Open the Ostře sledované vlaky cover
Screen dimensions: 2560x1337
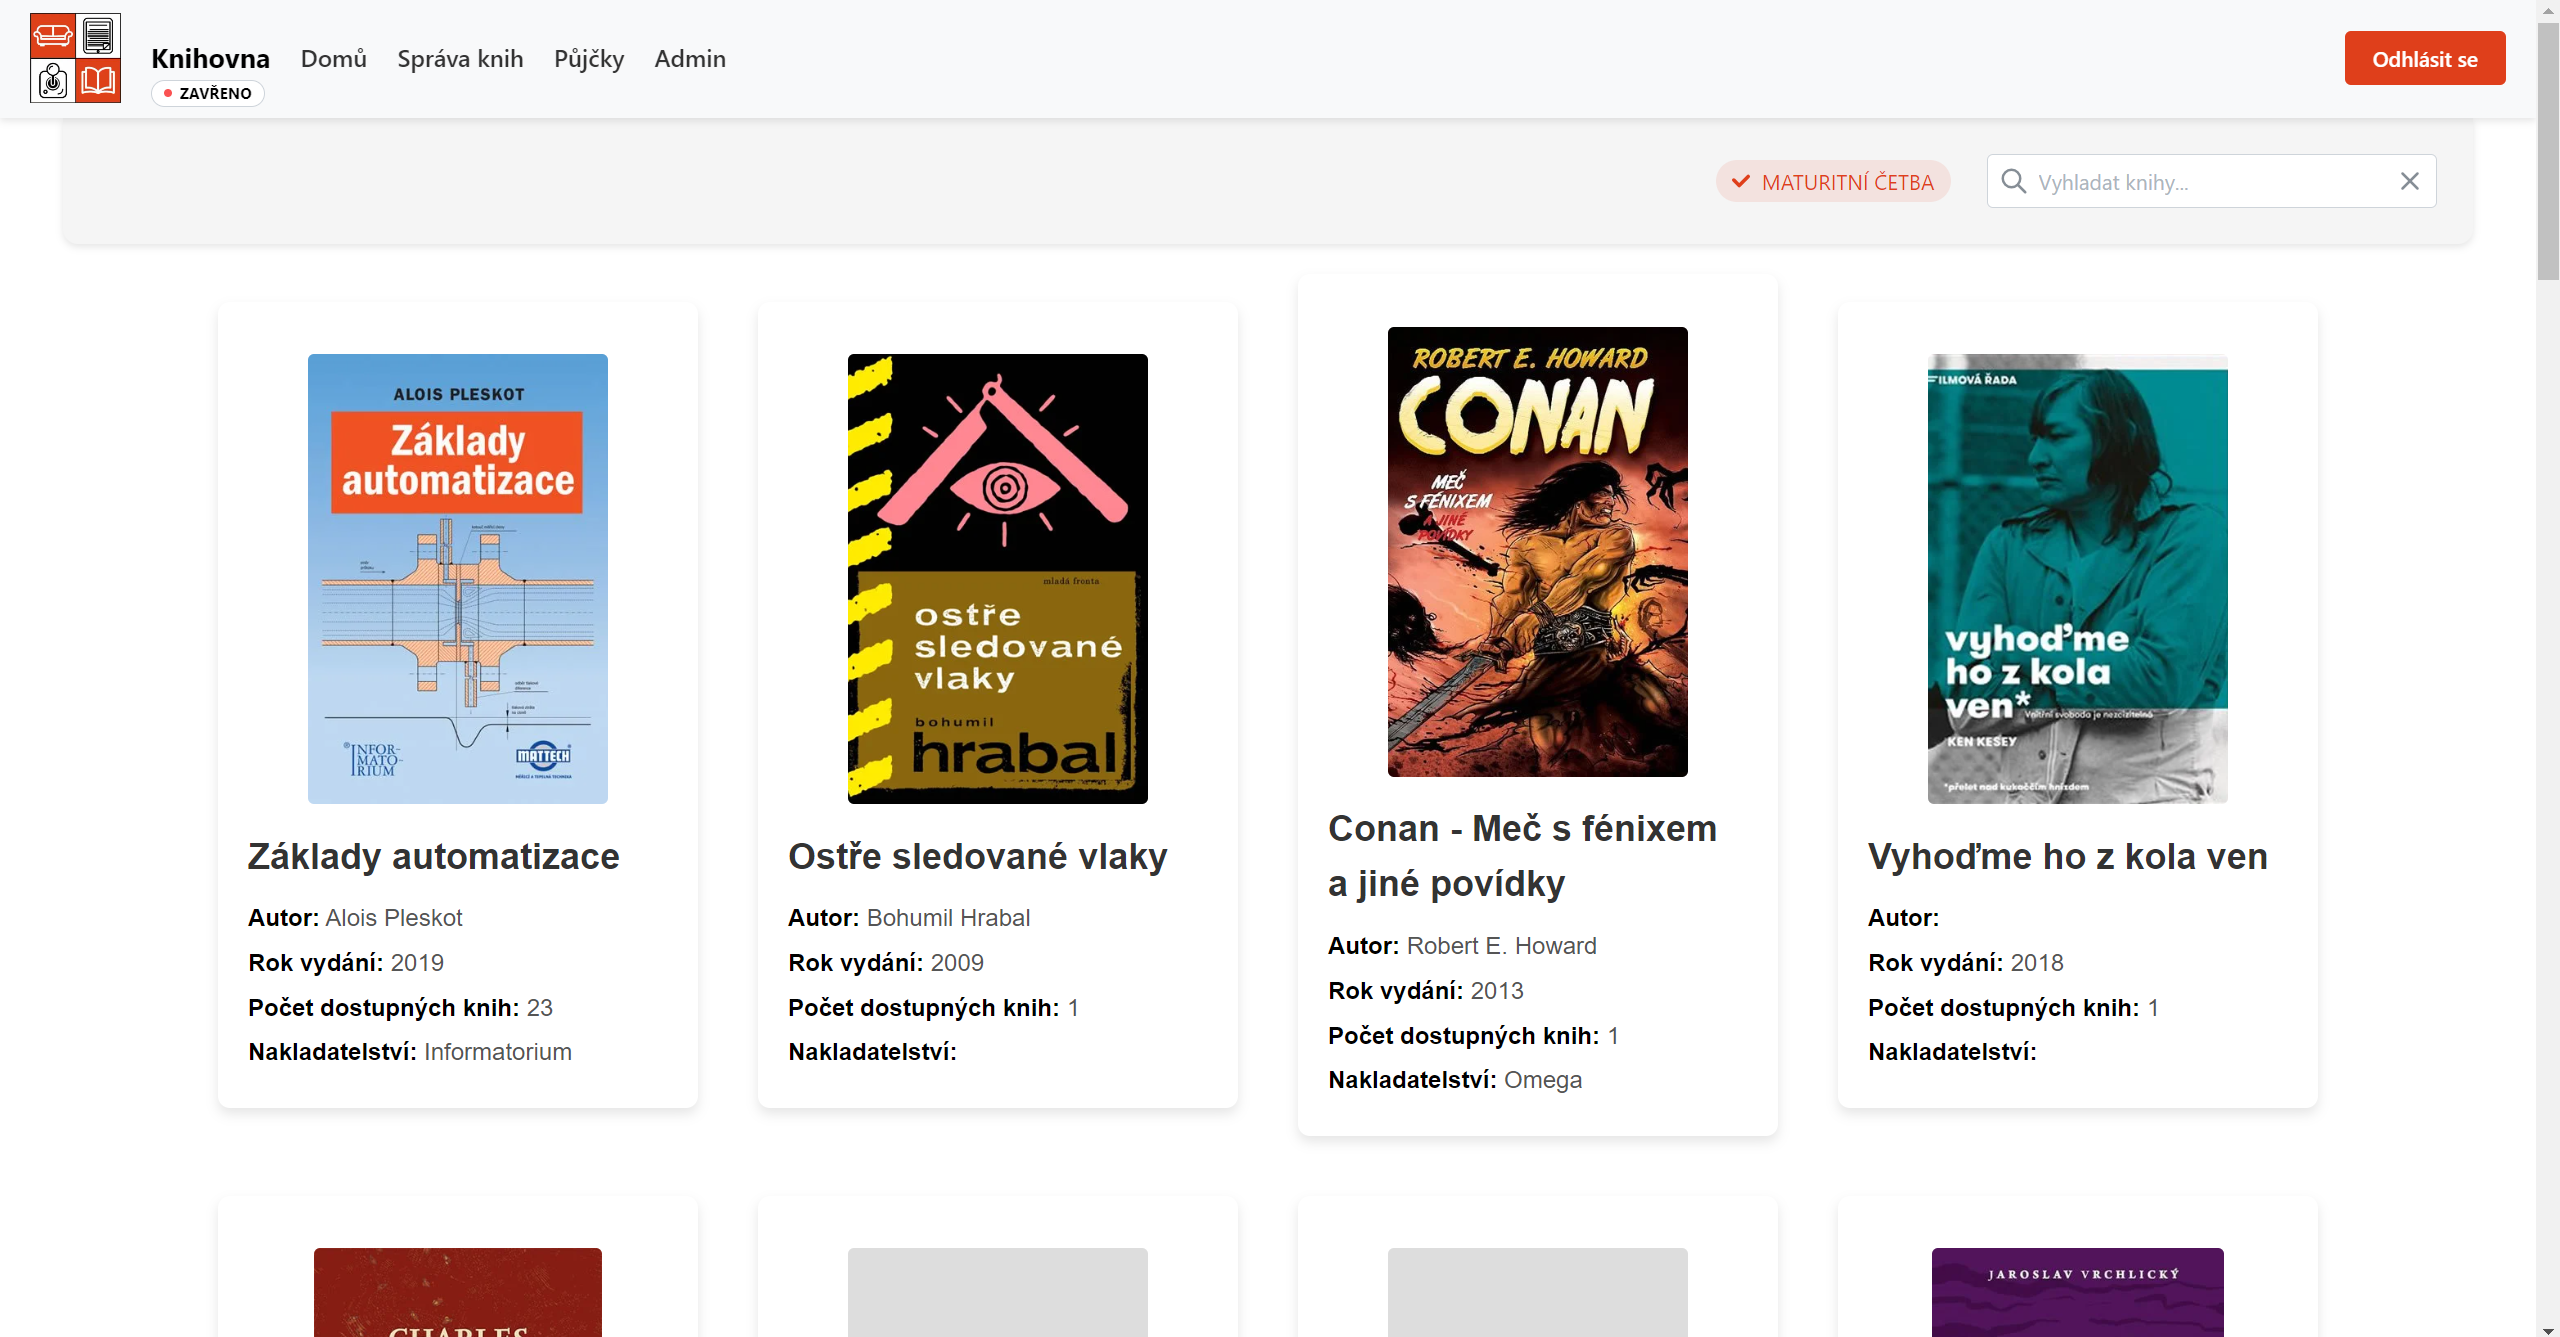coord(998,579)
